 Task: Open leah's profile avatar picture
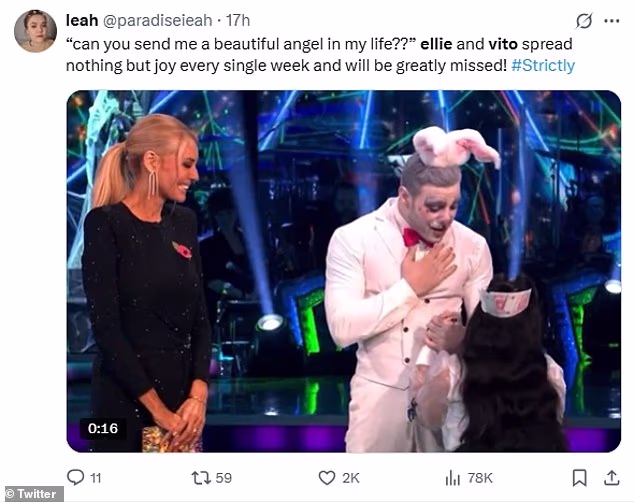(x=35, y=31)
